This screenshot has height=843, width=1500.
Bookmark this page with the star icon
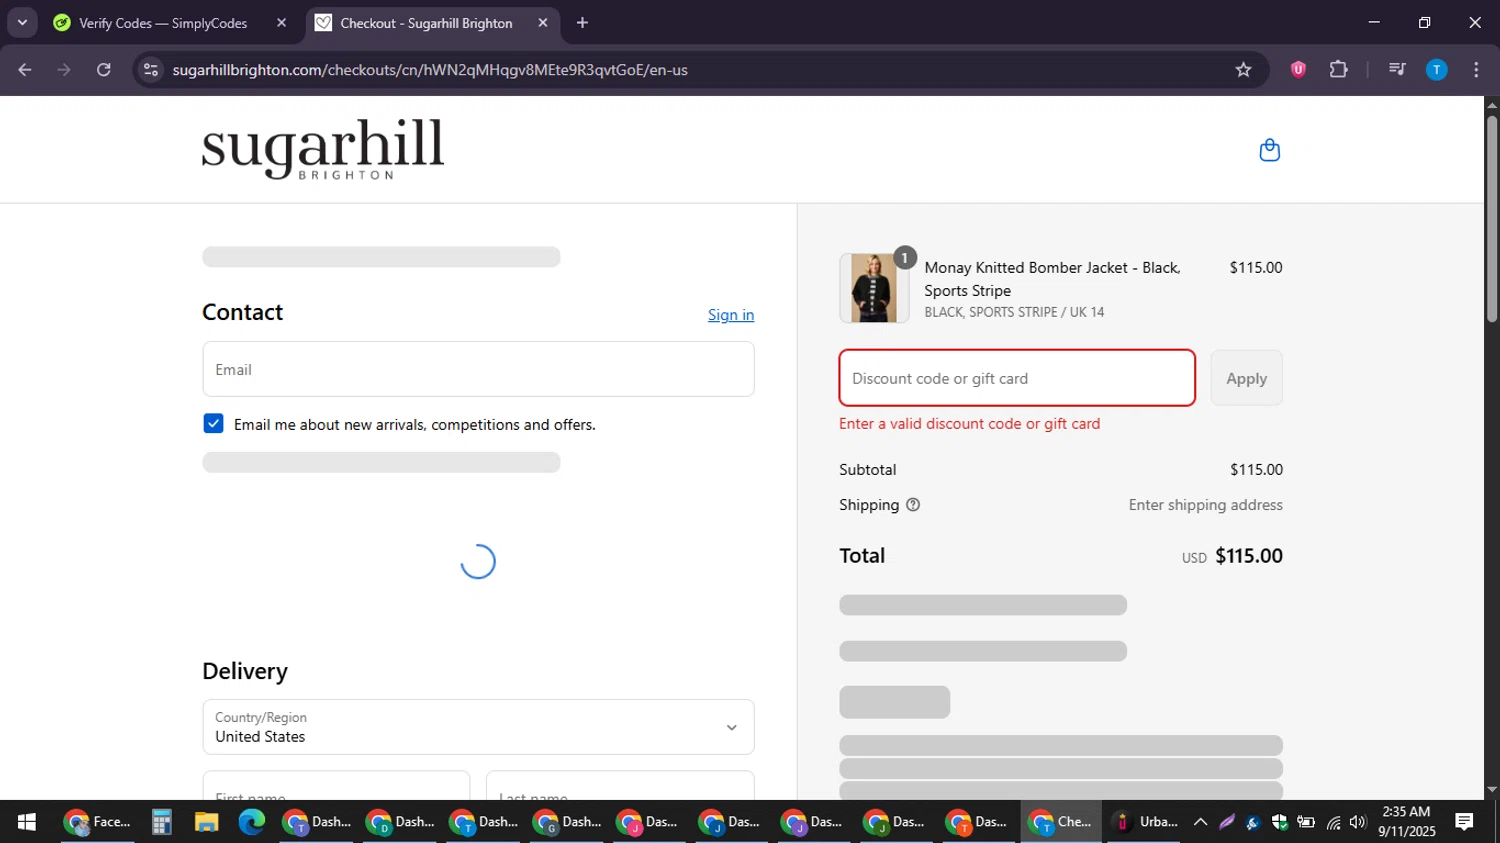pos(1243,70)
